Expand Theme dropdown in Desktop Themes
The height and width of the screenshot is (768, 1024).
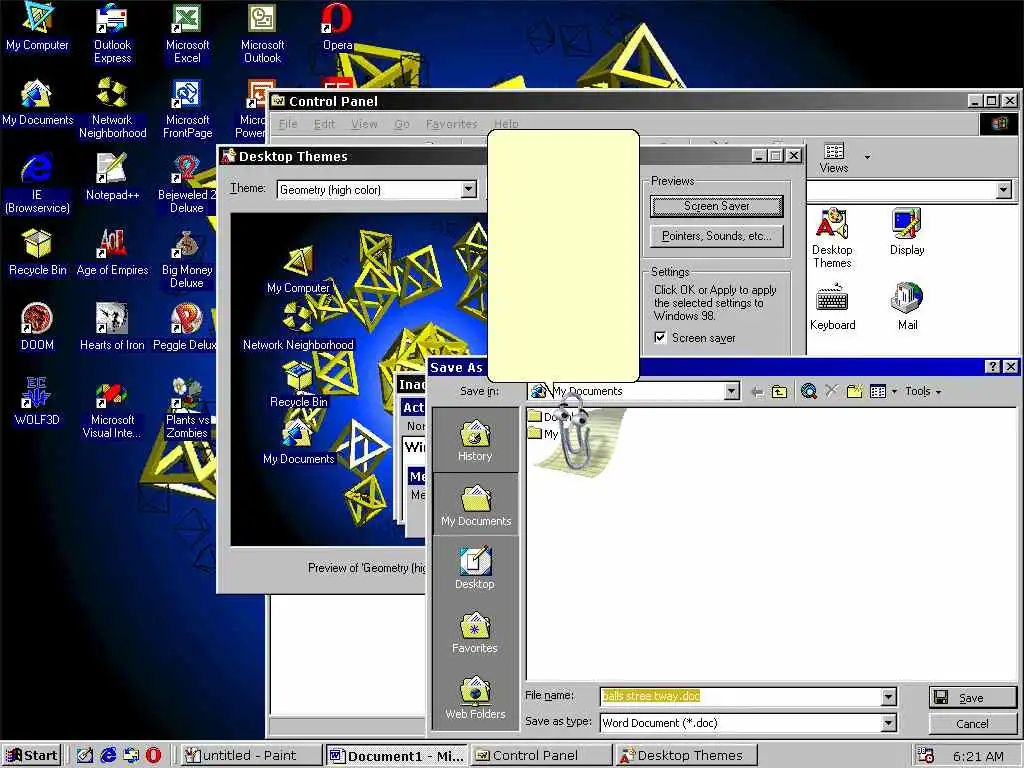468,189
